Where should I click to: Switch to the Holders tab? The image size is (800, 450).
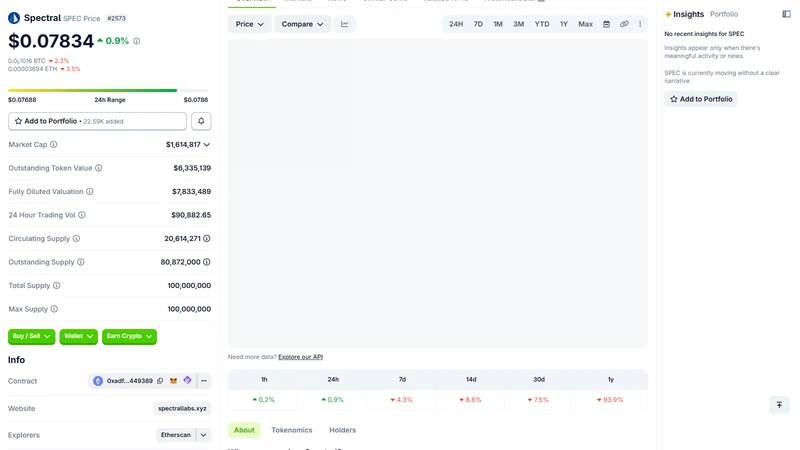(342, 430)
